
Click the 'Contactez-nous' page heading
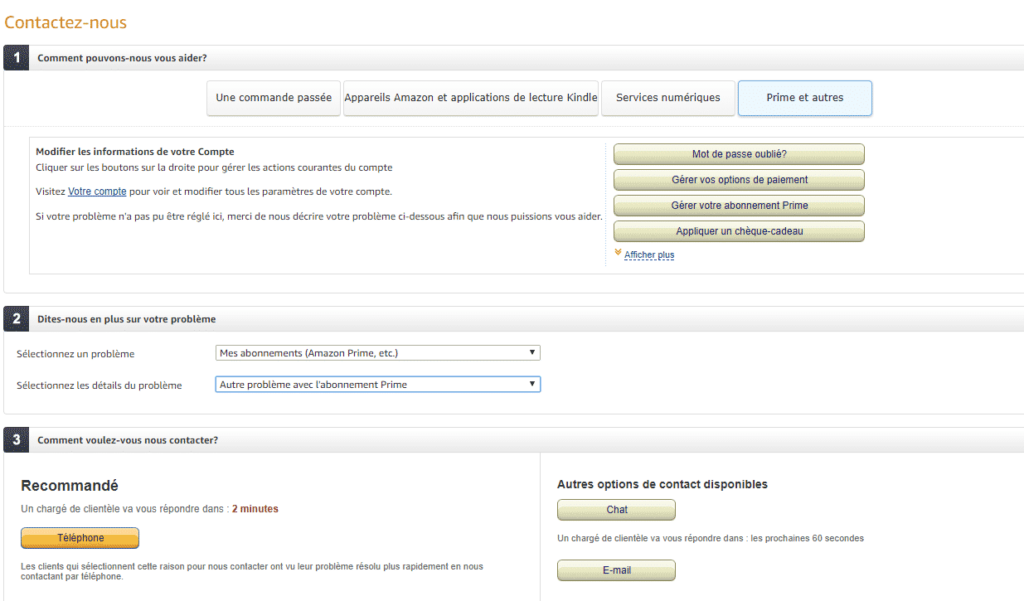pos(66,22)
